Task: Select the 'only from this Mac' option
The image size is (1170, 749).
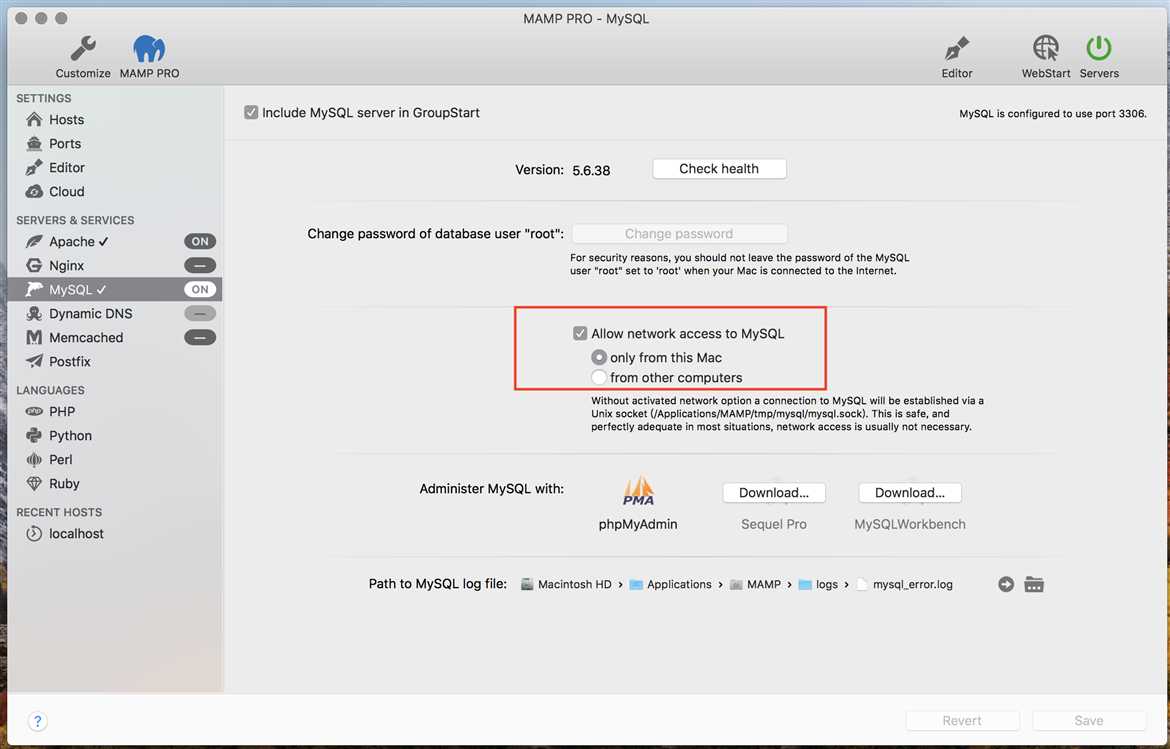Action: pyautogui.click(x=599, y=357)
